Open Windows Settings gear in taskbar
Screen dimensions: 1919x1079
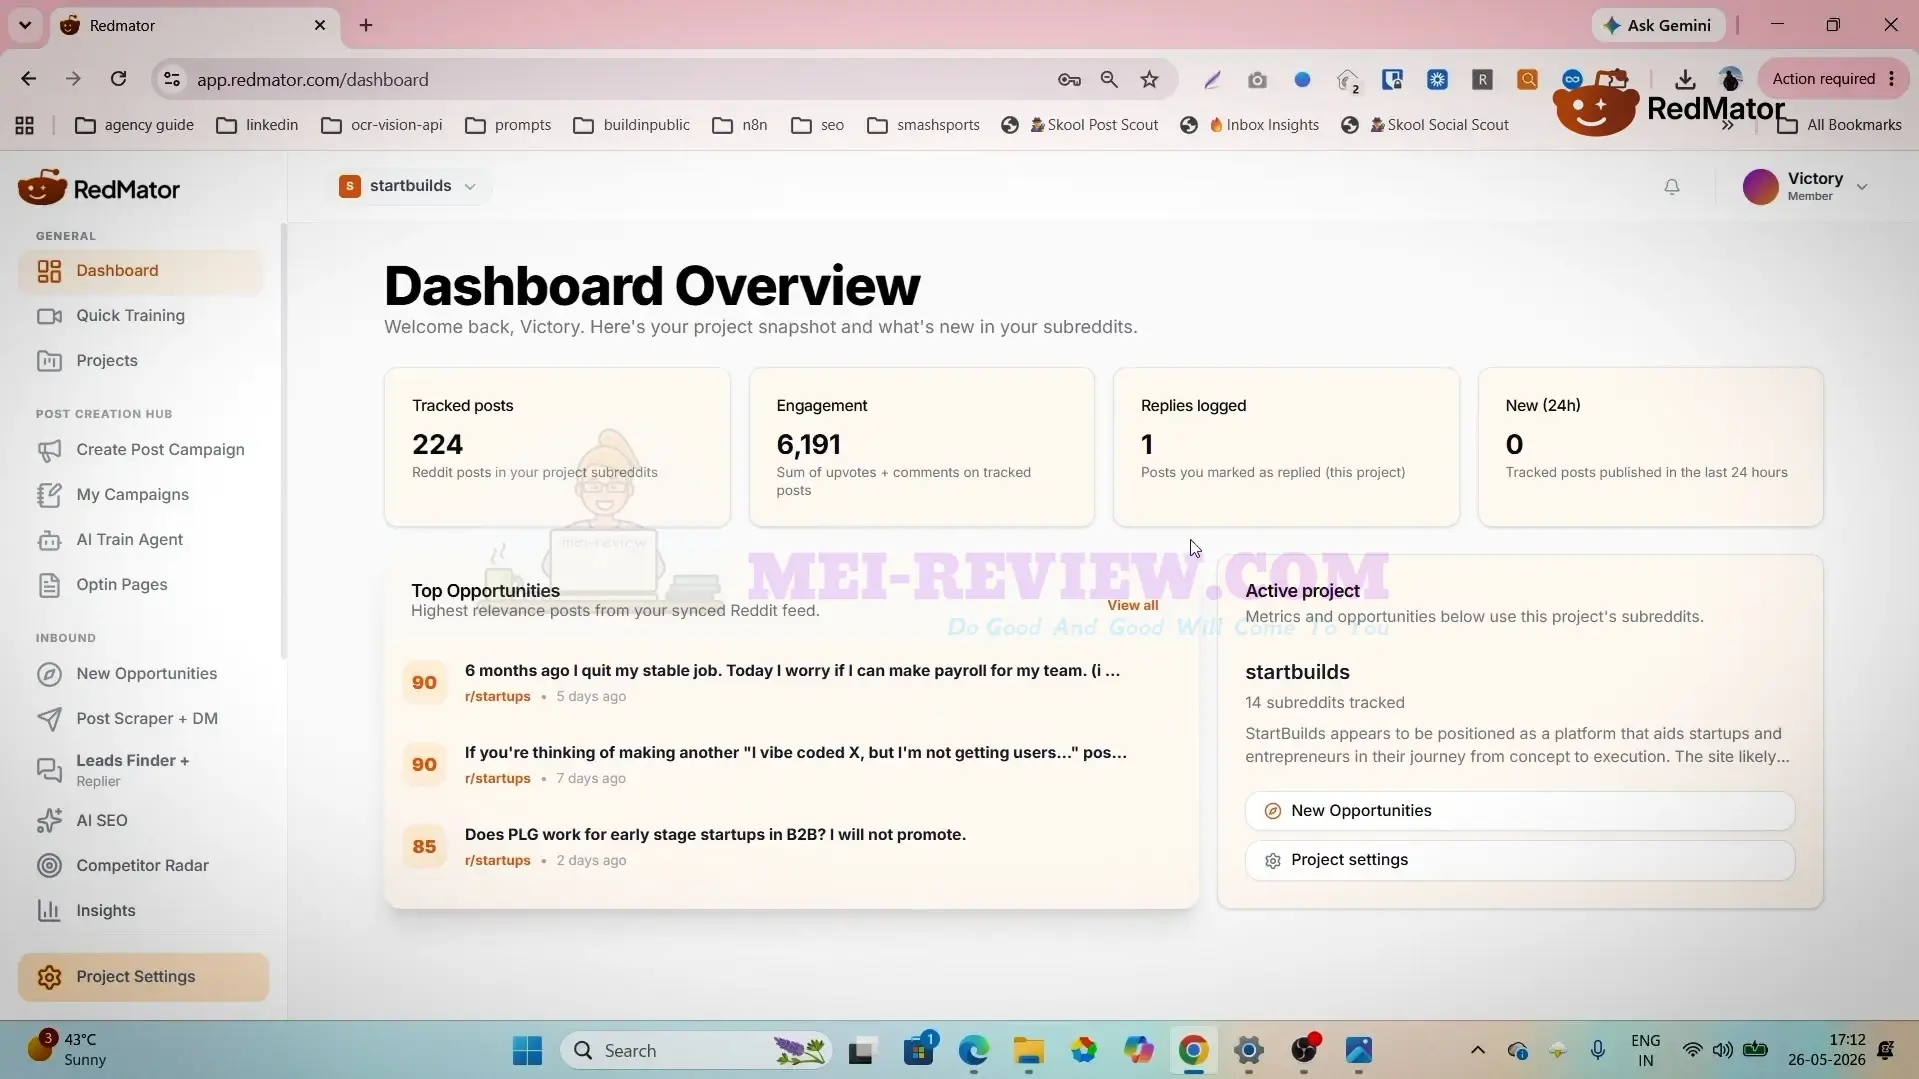tap(1248, 1050)
